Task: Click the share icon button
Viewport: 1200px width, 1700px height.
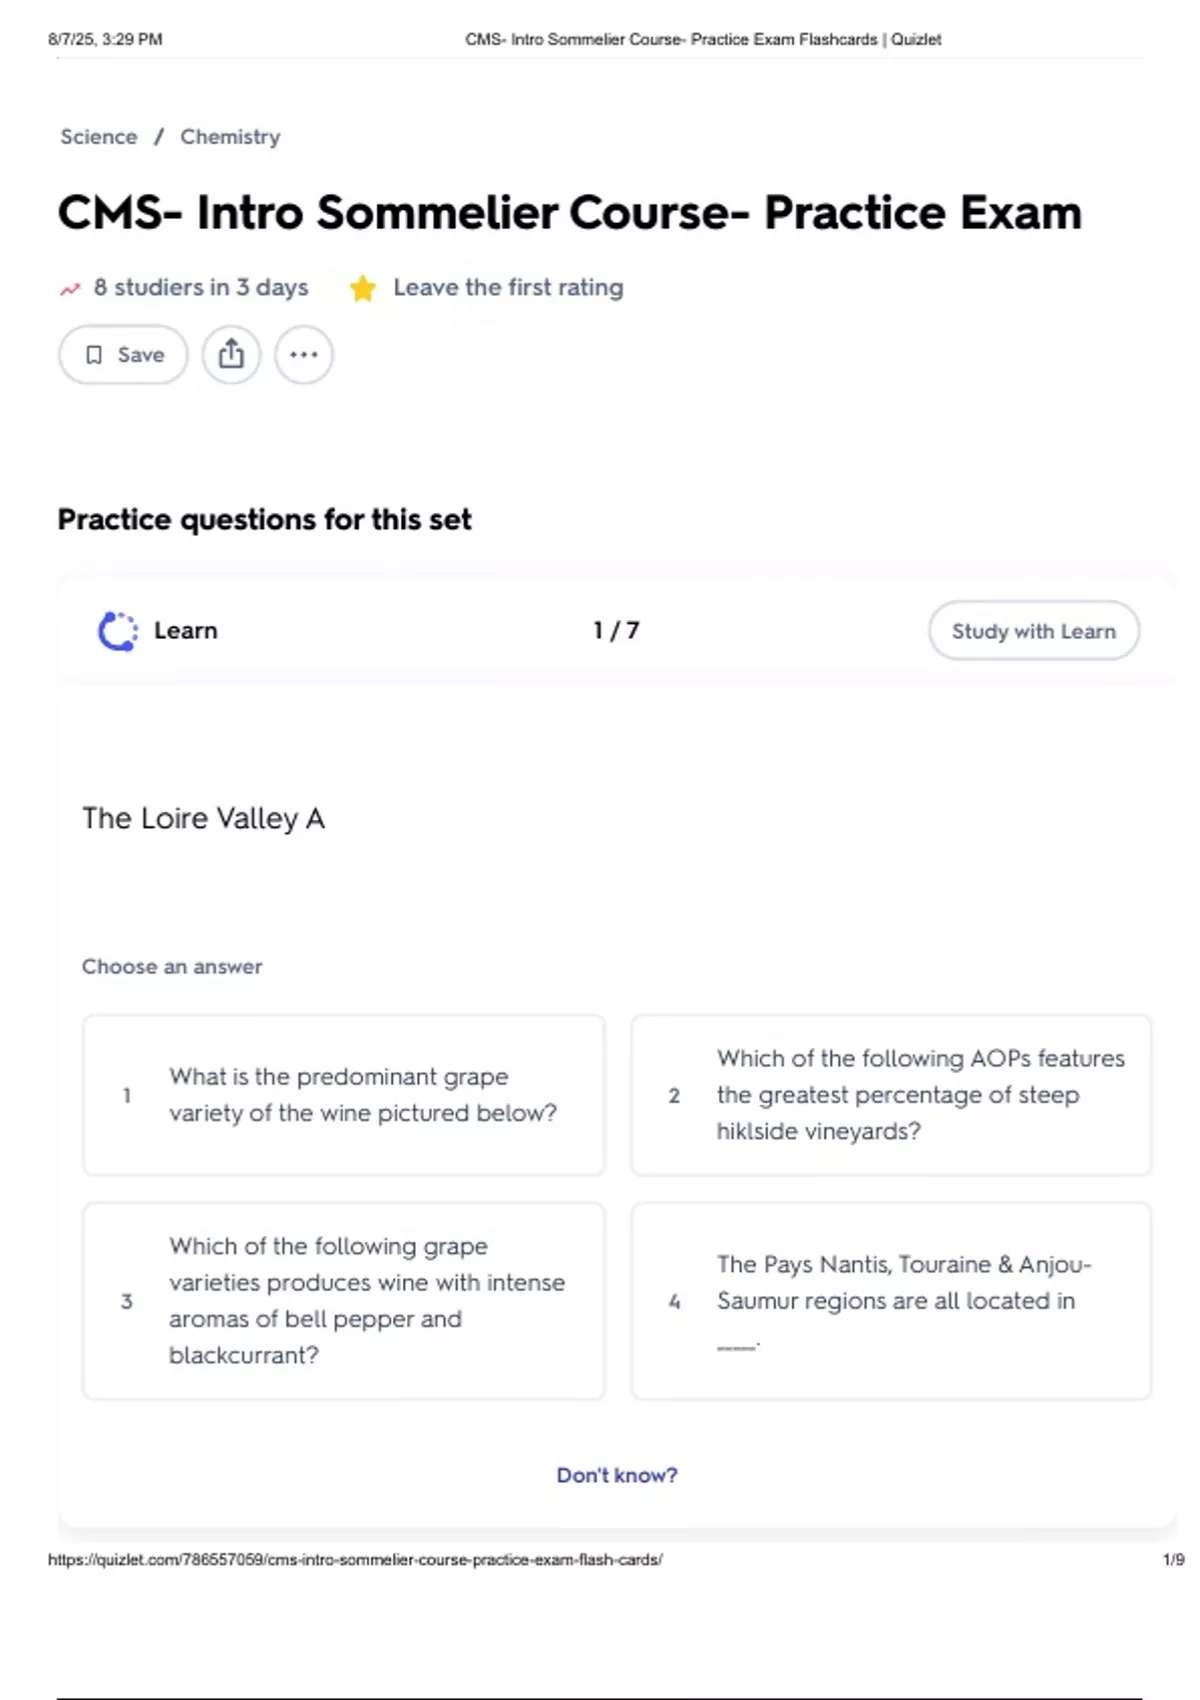Action: pyautogui.click(x=231, y=354)
